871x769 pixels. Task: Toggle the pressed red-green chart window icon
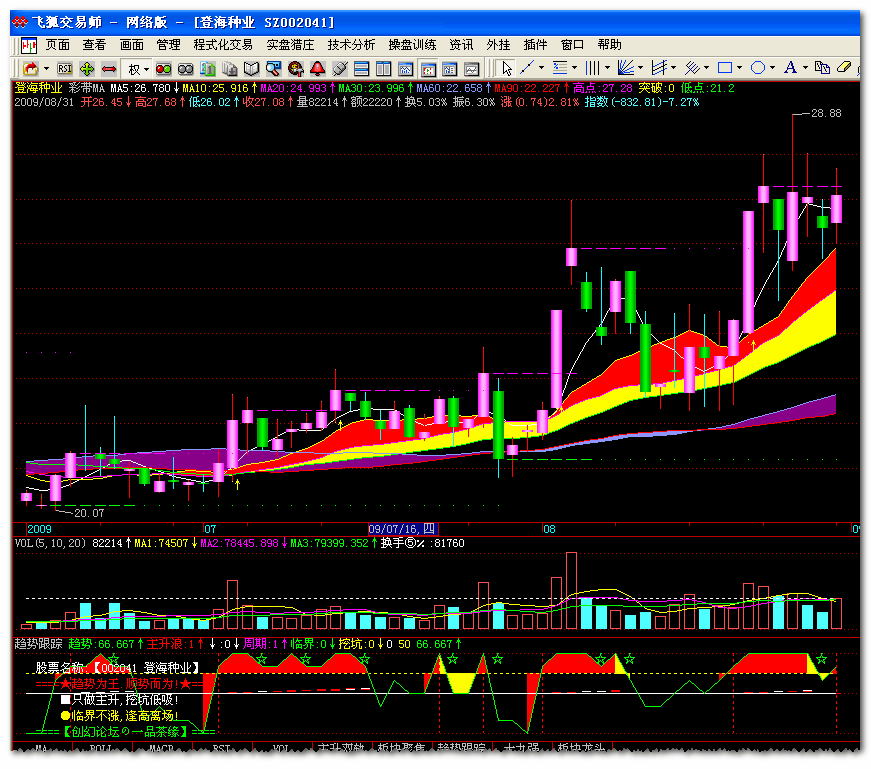428,69
